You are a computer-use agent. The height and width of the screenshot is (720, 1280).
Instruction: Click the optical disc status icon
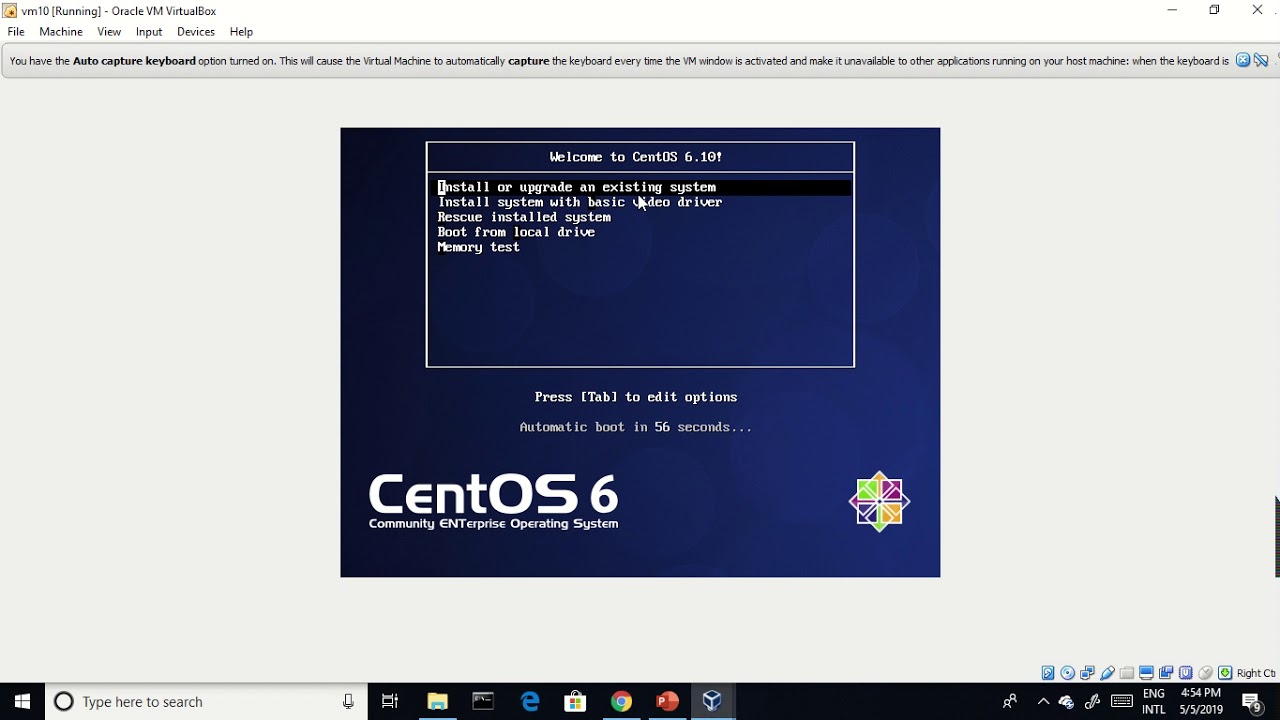[x=1067, y=673]
